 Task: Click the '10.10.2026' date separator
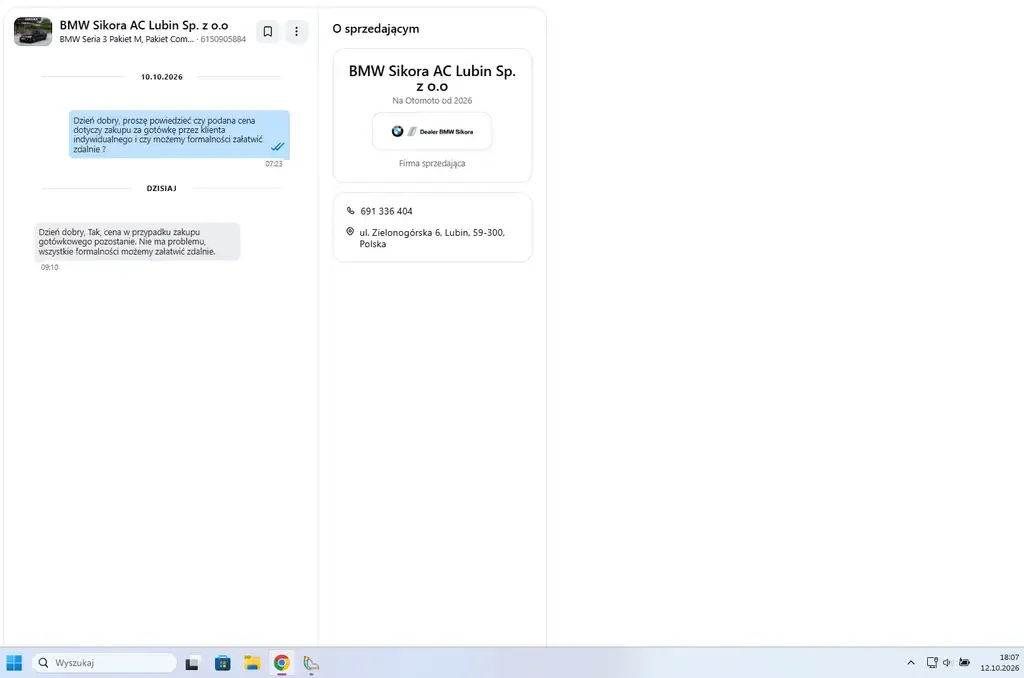pyautogui.click(x=162, y=77)
